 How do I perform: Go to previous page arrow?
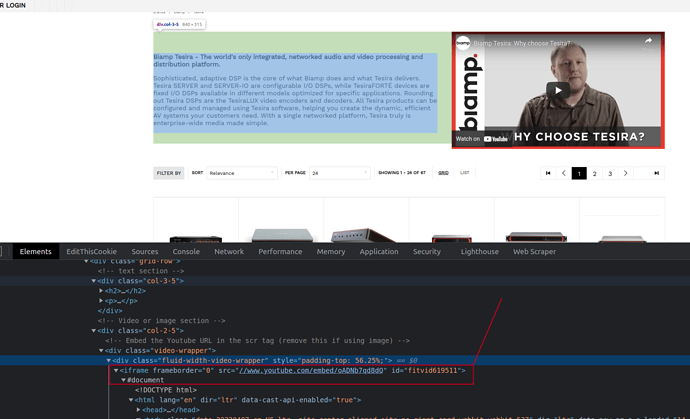564,173
